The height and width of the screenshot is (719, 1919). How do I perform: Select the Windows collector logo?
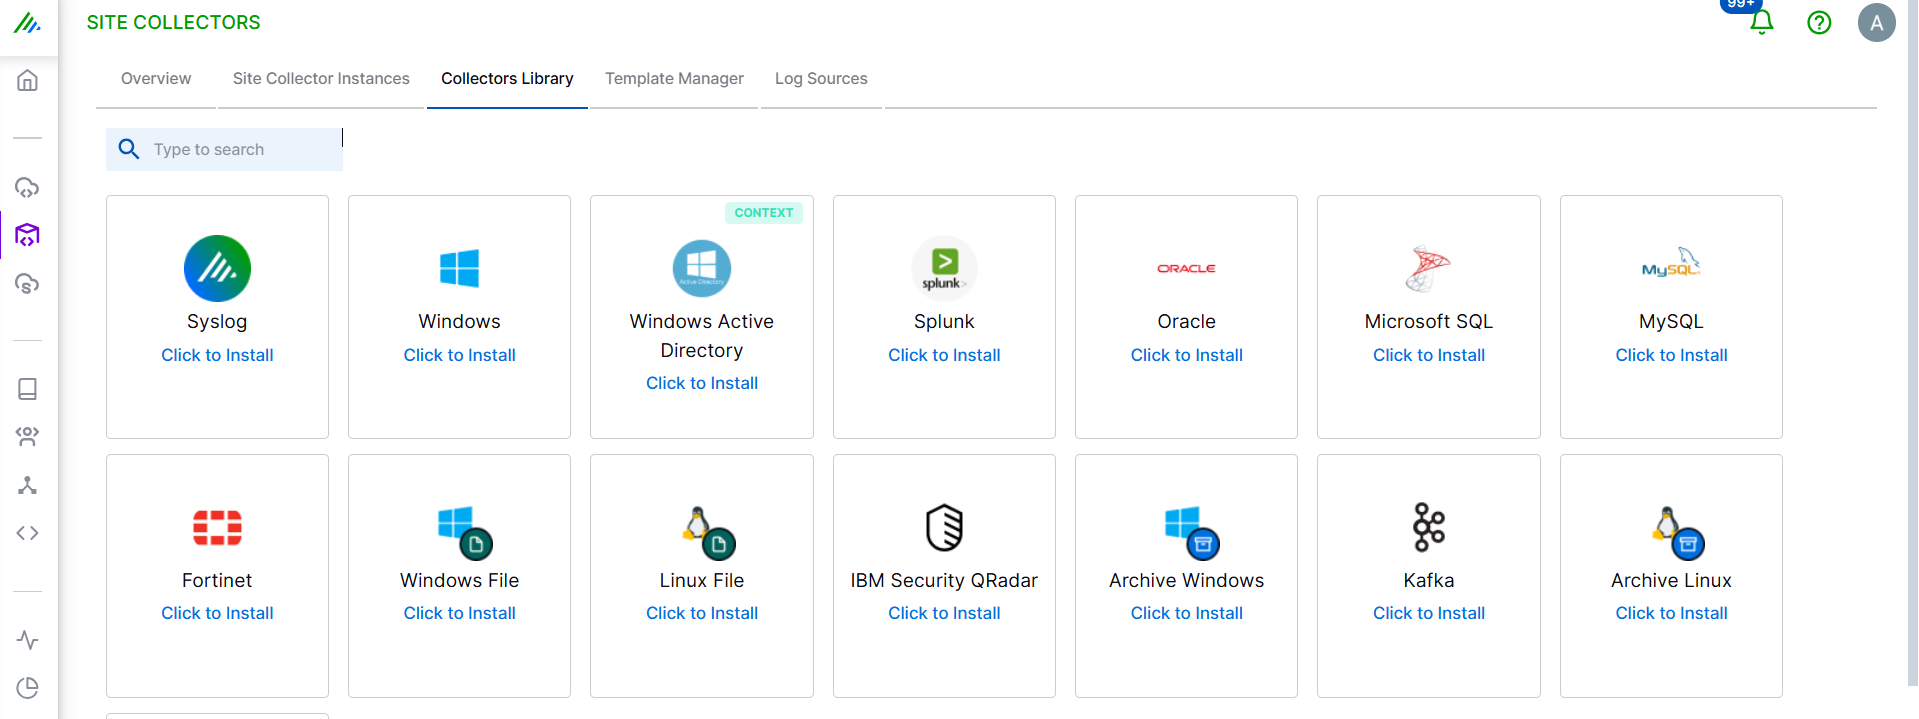459,268
